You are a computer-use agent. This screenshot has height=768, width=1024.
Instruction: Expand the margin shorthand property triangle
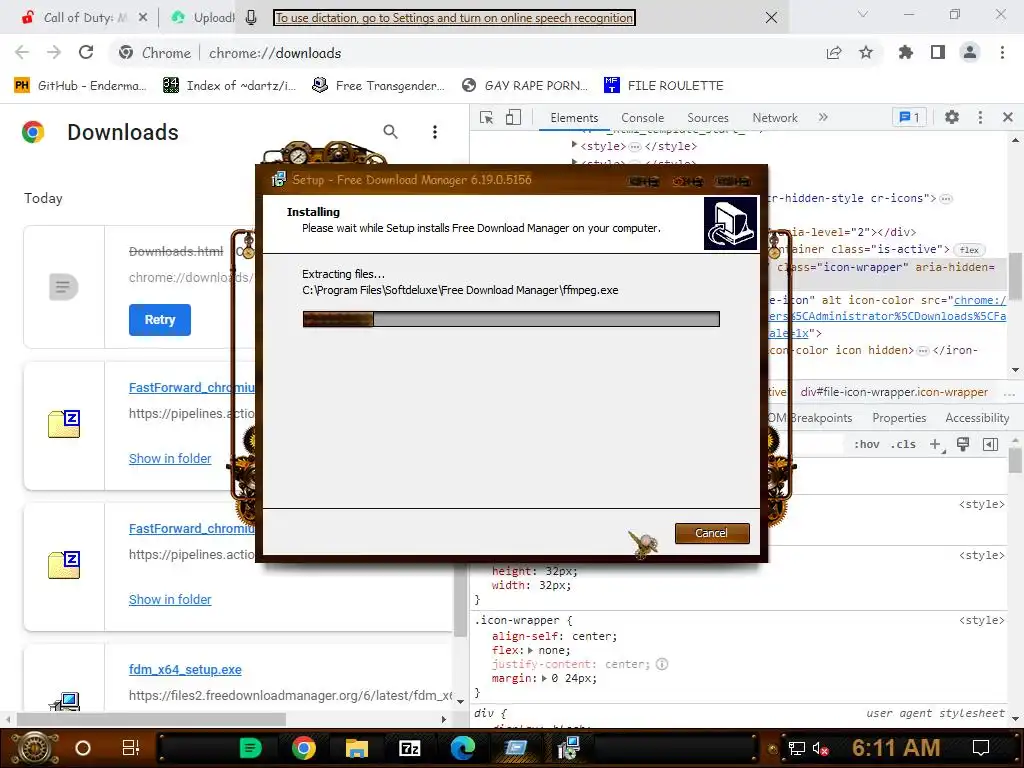point(544,679)
